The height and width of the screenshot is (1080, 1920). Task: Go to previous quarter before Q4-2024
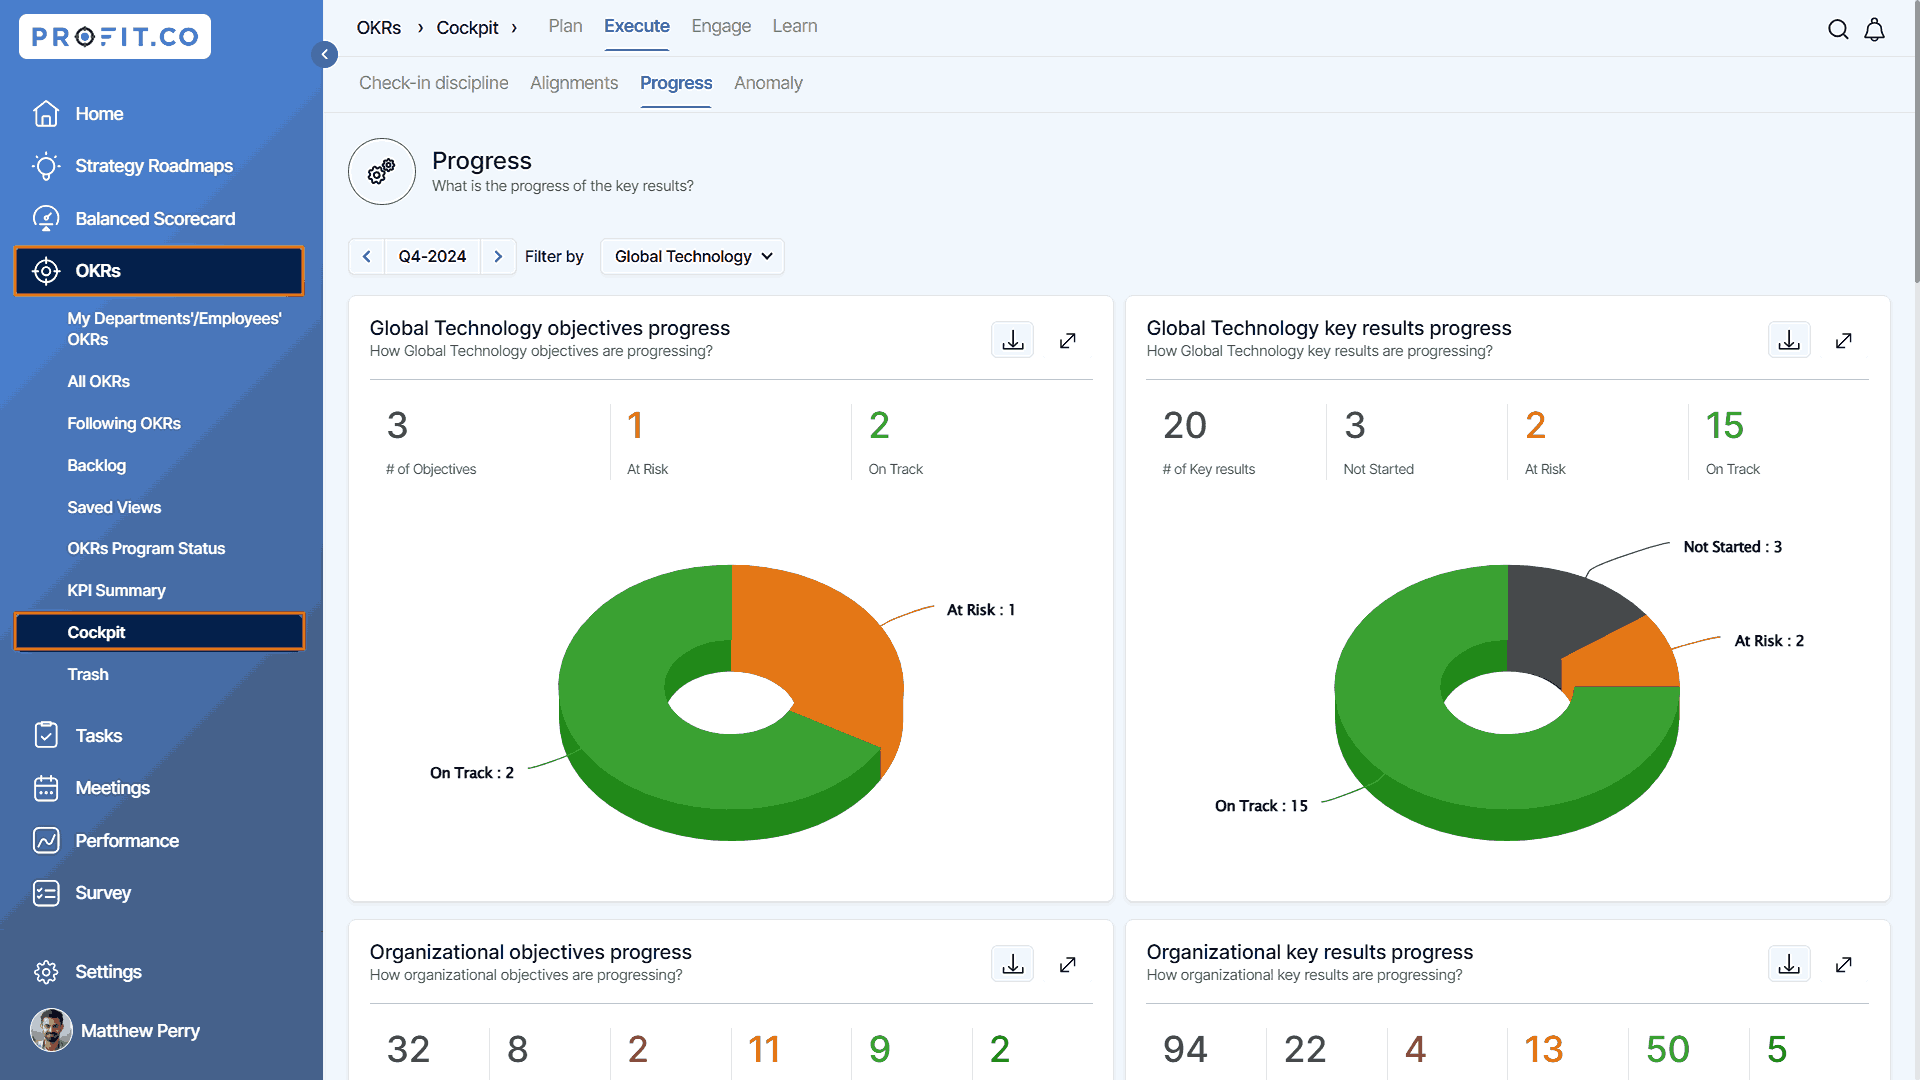point(367,256)
